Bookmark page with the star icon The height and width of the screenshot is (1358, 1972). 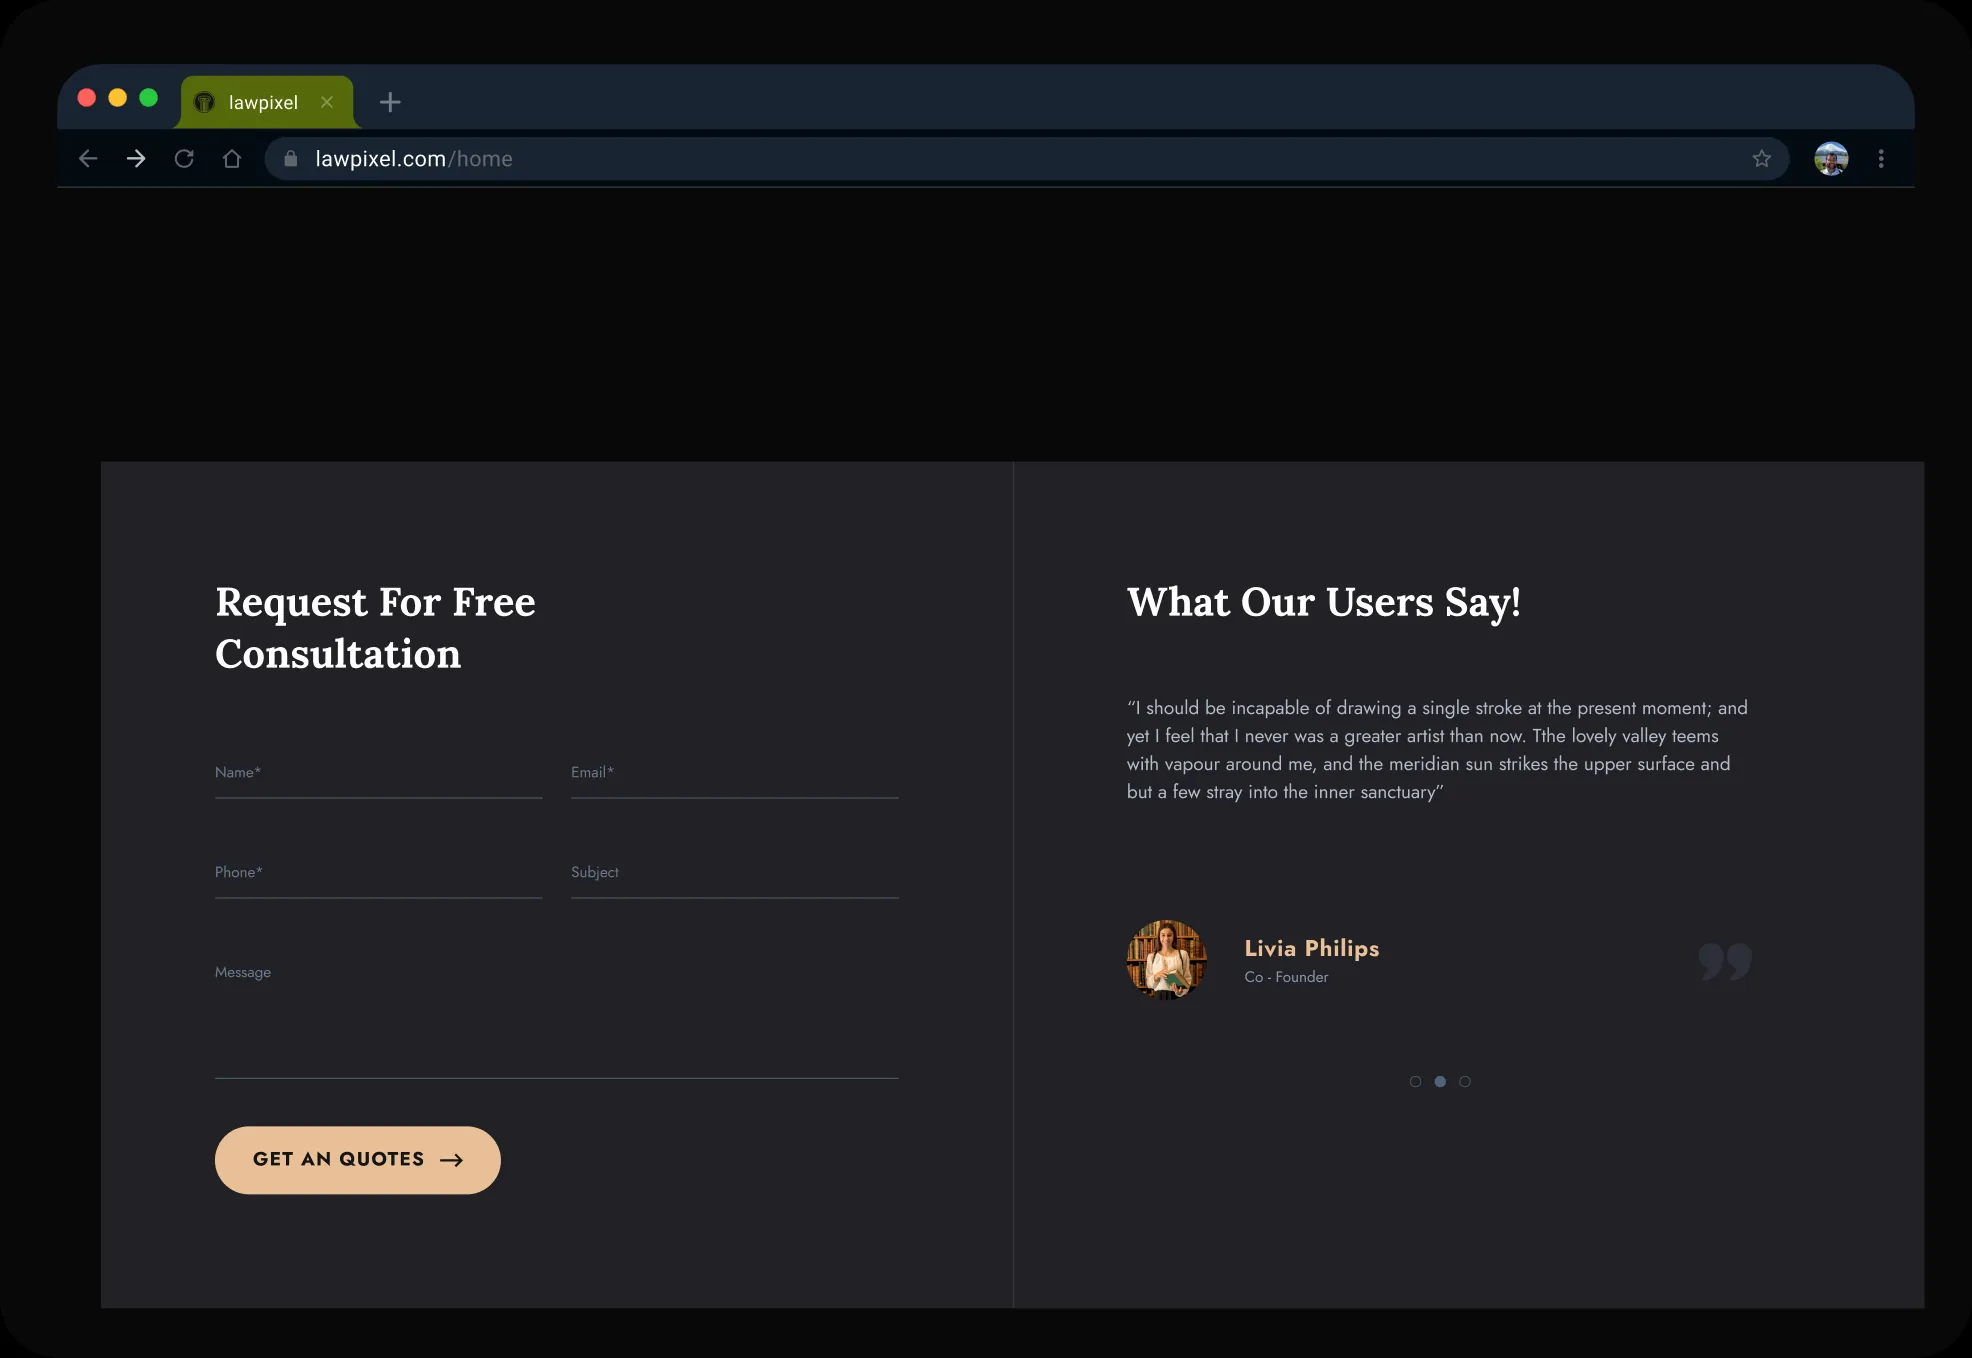coord(1762,159)
